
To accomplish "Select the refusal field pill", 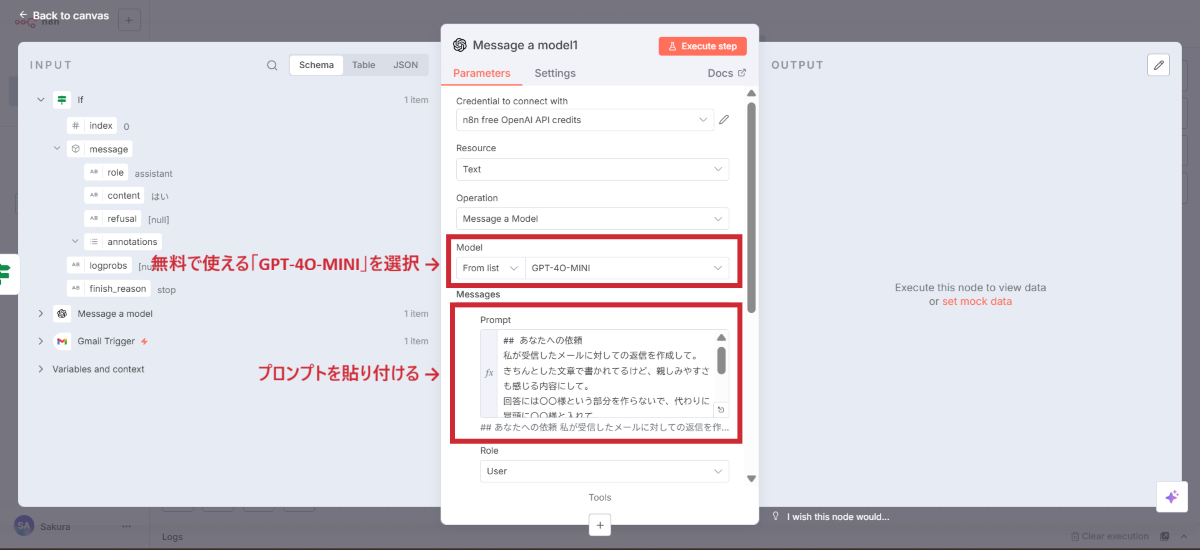I will 113,218.
